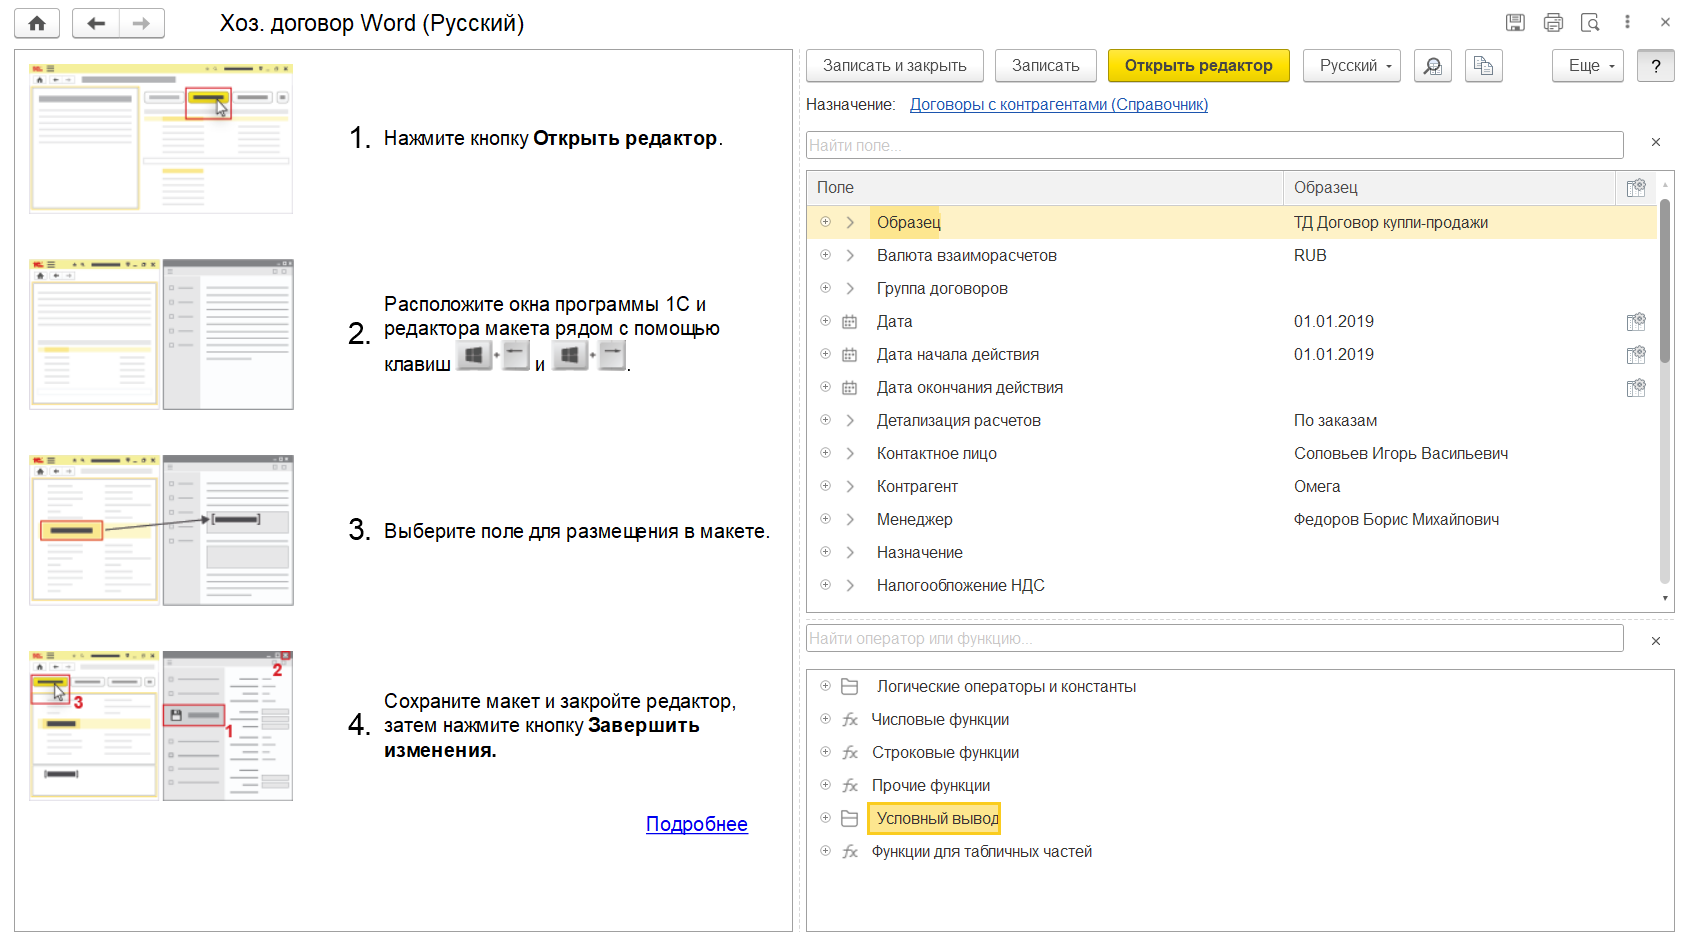This screenshot has height=940, width=1697.
Task: Select the RUB currency value
Action: click(1310, 255)
